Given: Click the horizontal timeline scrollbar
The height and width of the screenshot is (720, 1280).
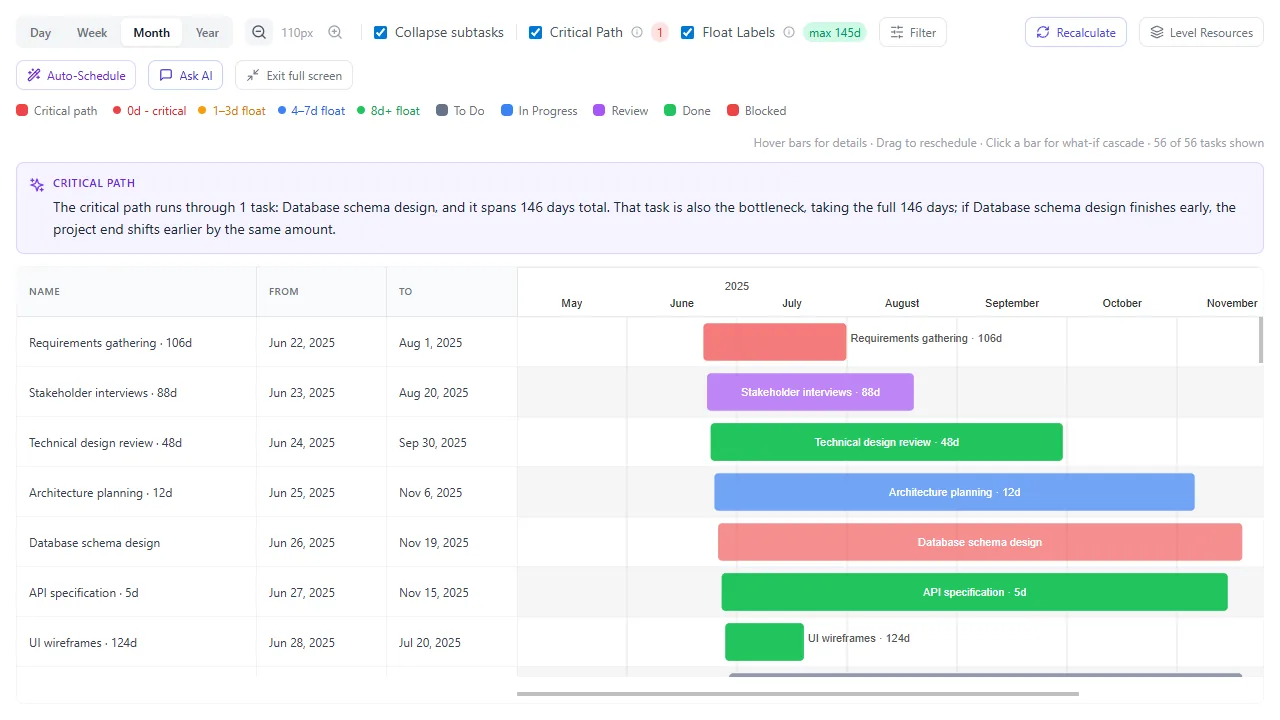Looking at the screenshot, I should tap(798, 693).
